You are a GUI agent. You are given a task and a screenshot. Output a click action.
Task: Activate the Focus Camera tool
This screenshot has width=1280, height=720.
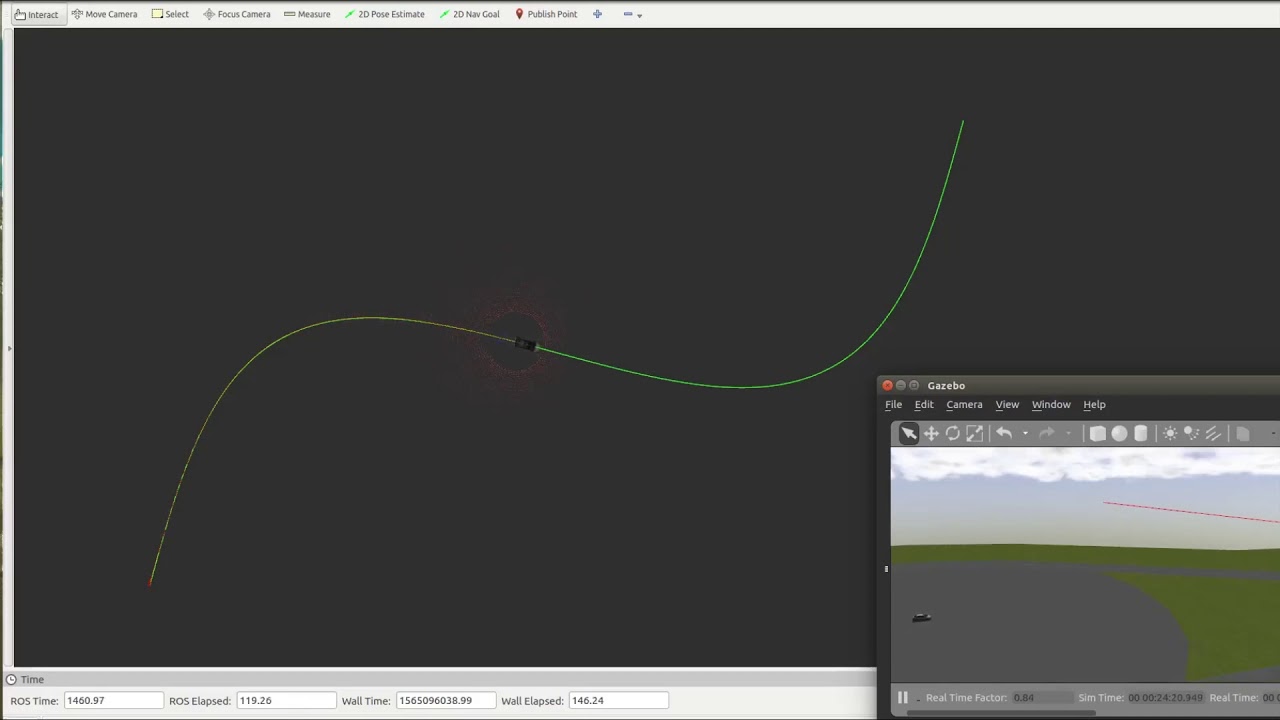(236, 14)
